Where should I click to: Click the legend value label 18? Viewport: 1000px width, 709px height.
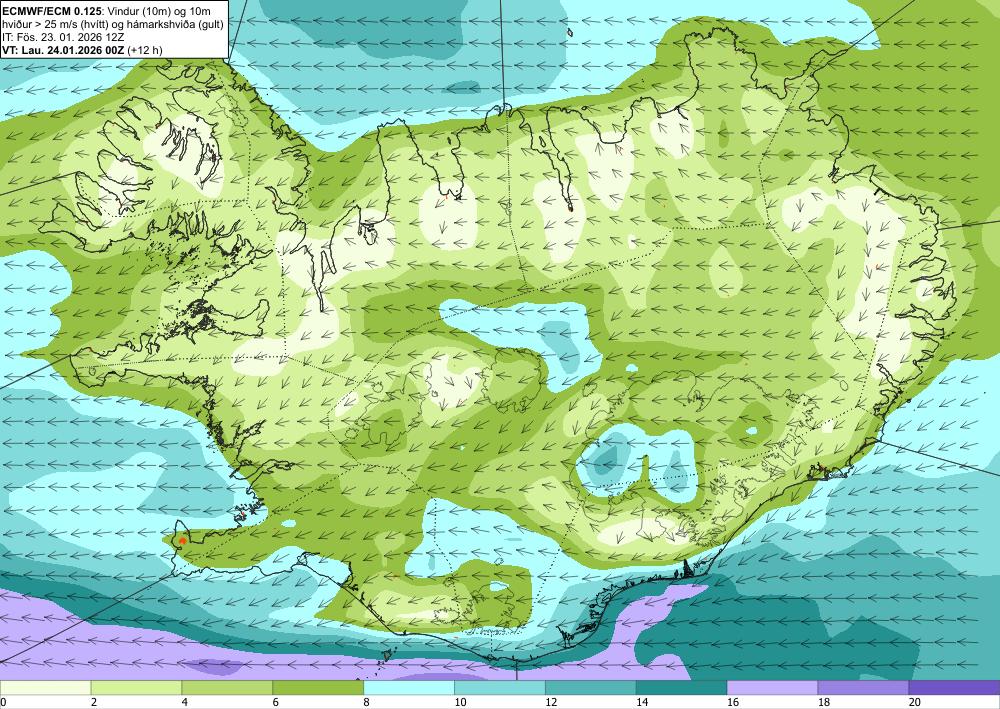point(823,702)
